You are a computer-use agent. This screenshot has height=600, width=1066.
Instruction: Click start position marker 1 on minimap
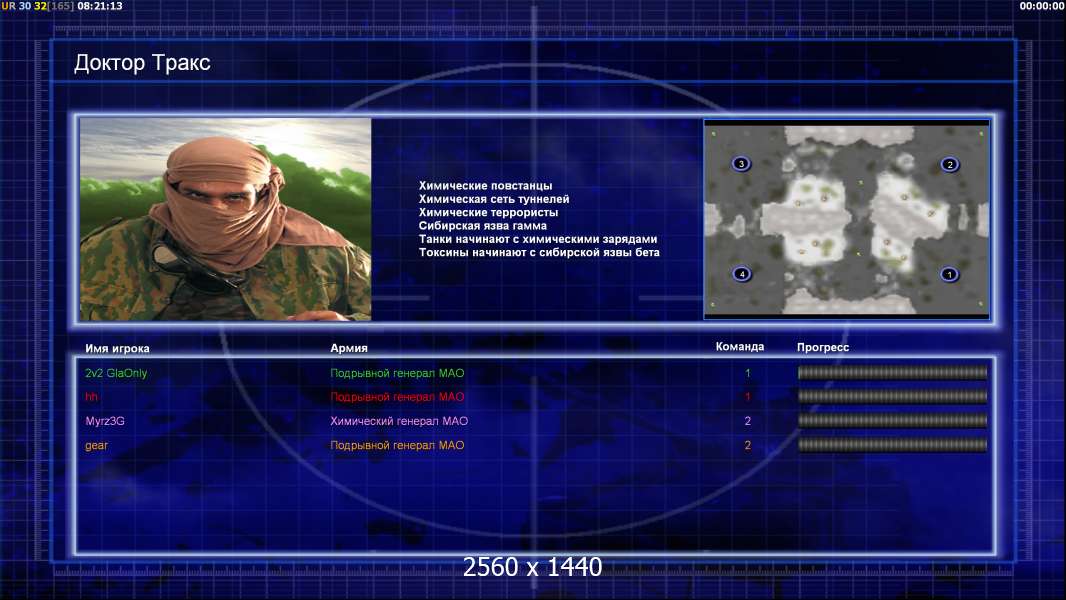point(949,275)
